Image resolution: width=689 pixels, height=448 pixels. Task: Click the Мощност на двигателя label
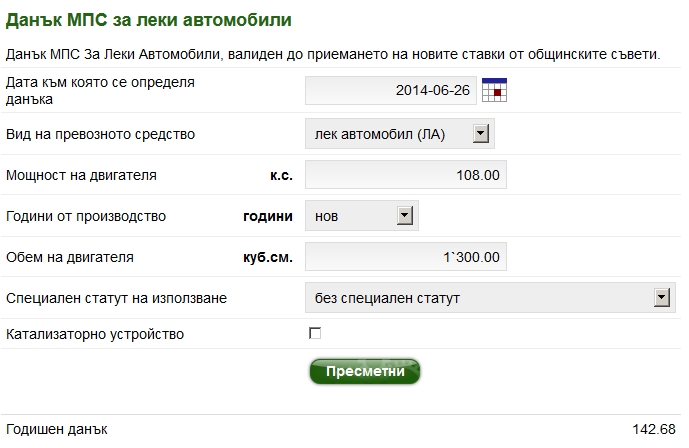click(x=81, y=175)
